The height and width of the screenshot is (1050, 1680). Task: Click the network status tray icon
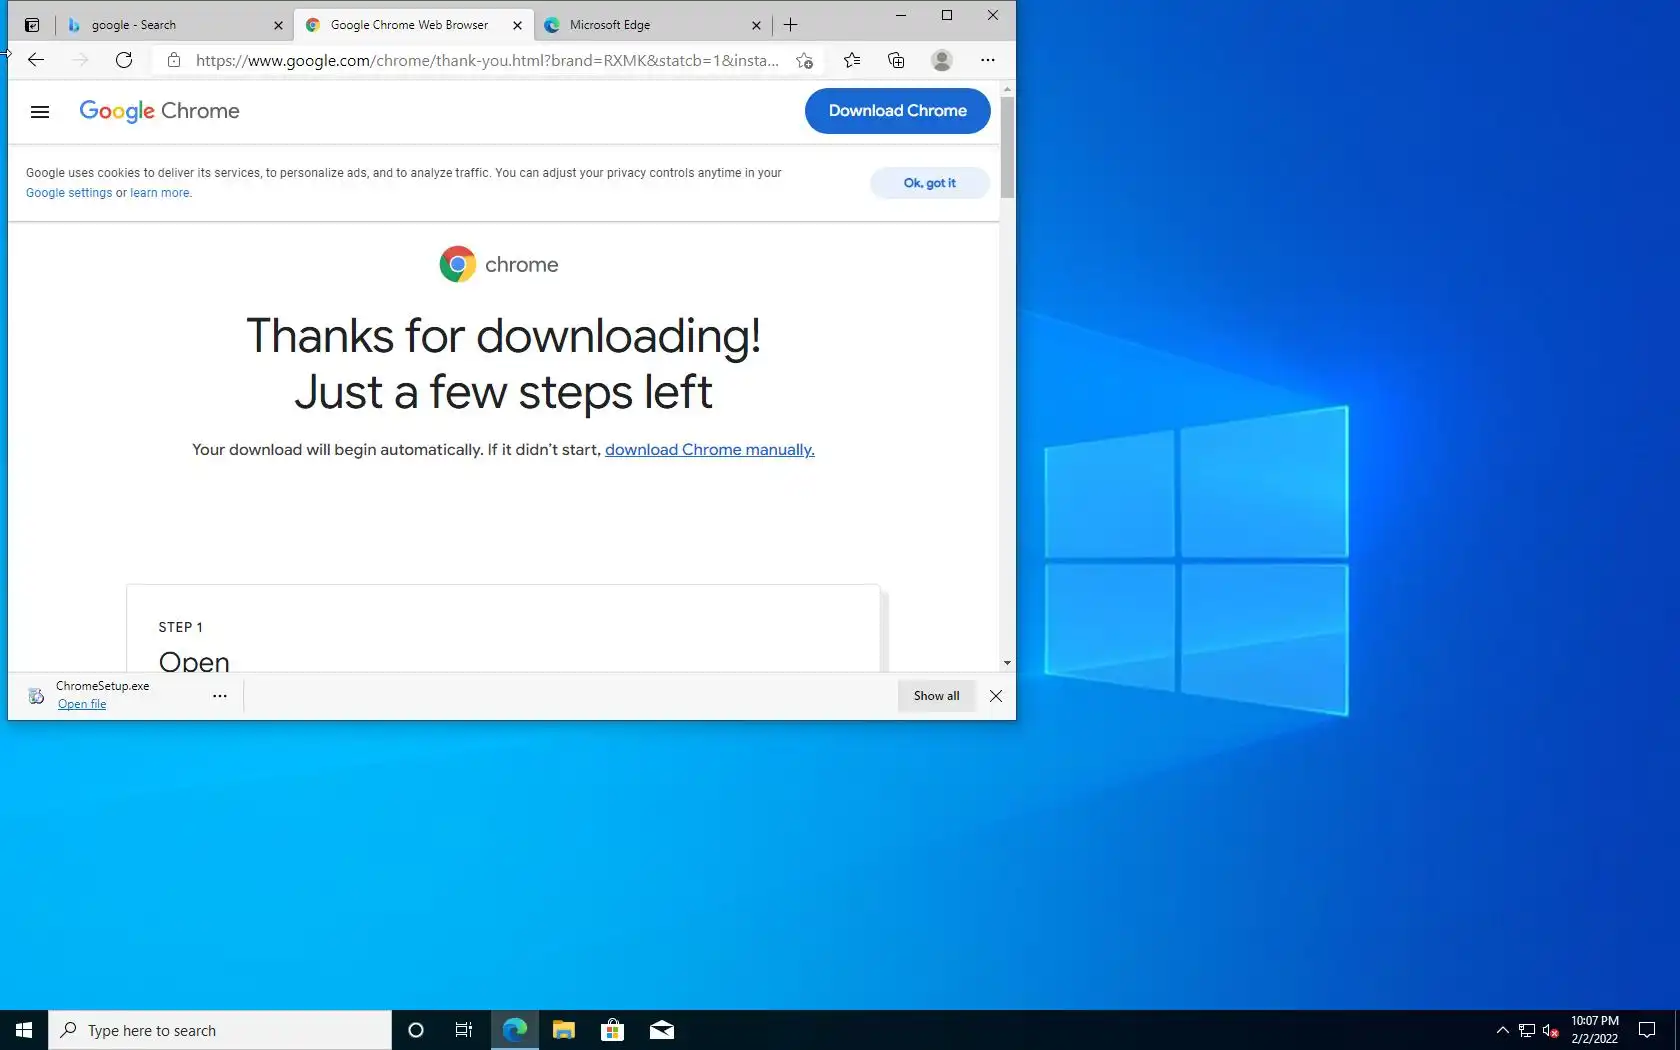(1527, 1030)
